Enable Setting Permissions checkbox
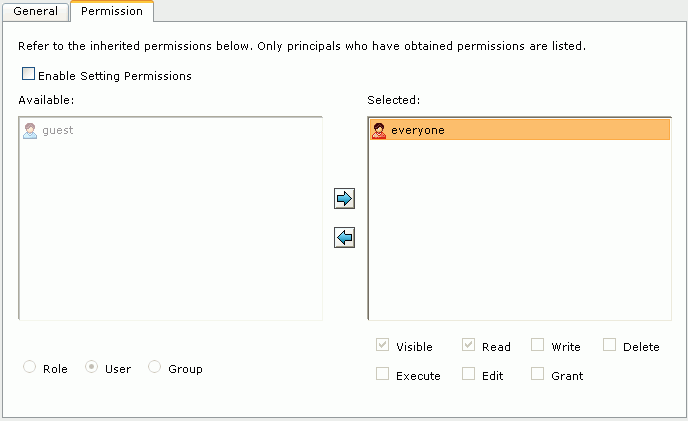The height and width of the screenshot is (421, 688). [29, 74]
